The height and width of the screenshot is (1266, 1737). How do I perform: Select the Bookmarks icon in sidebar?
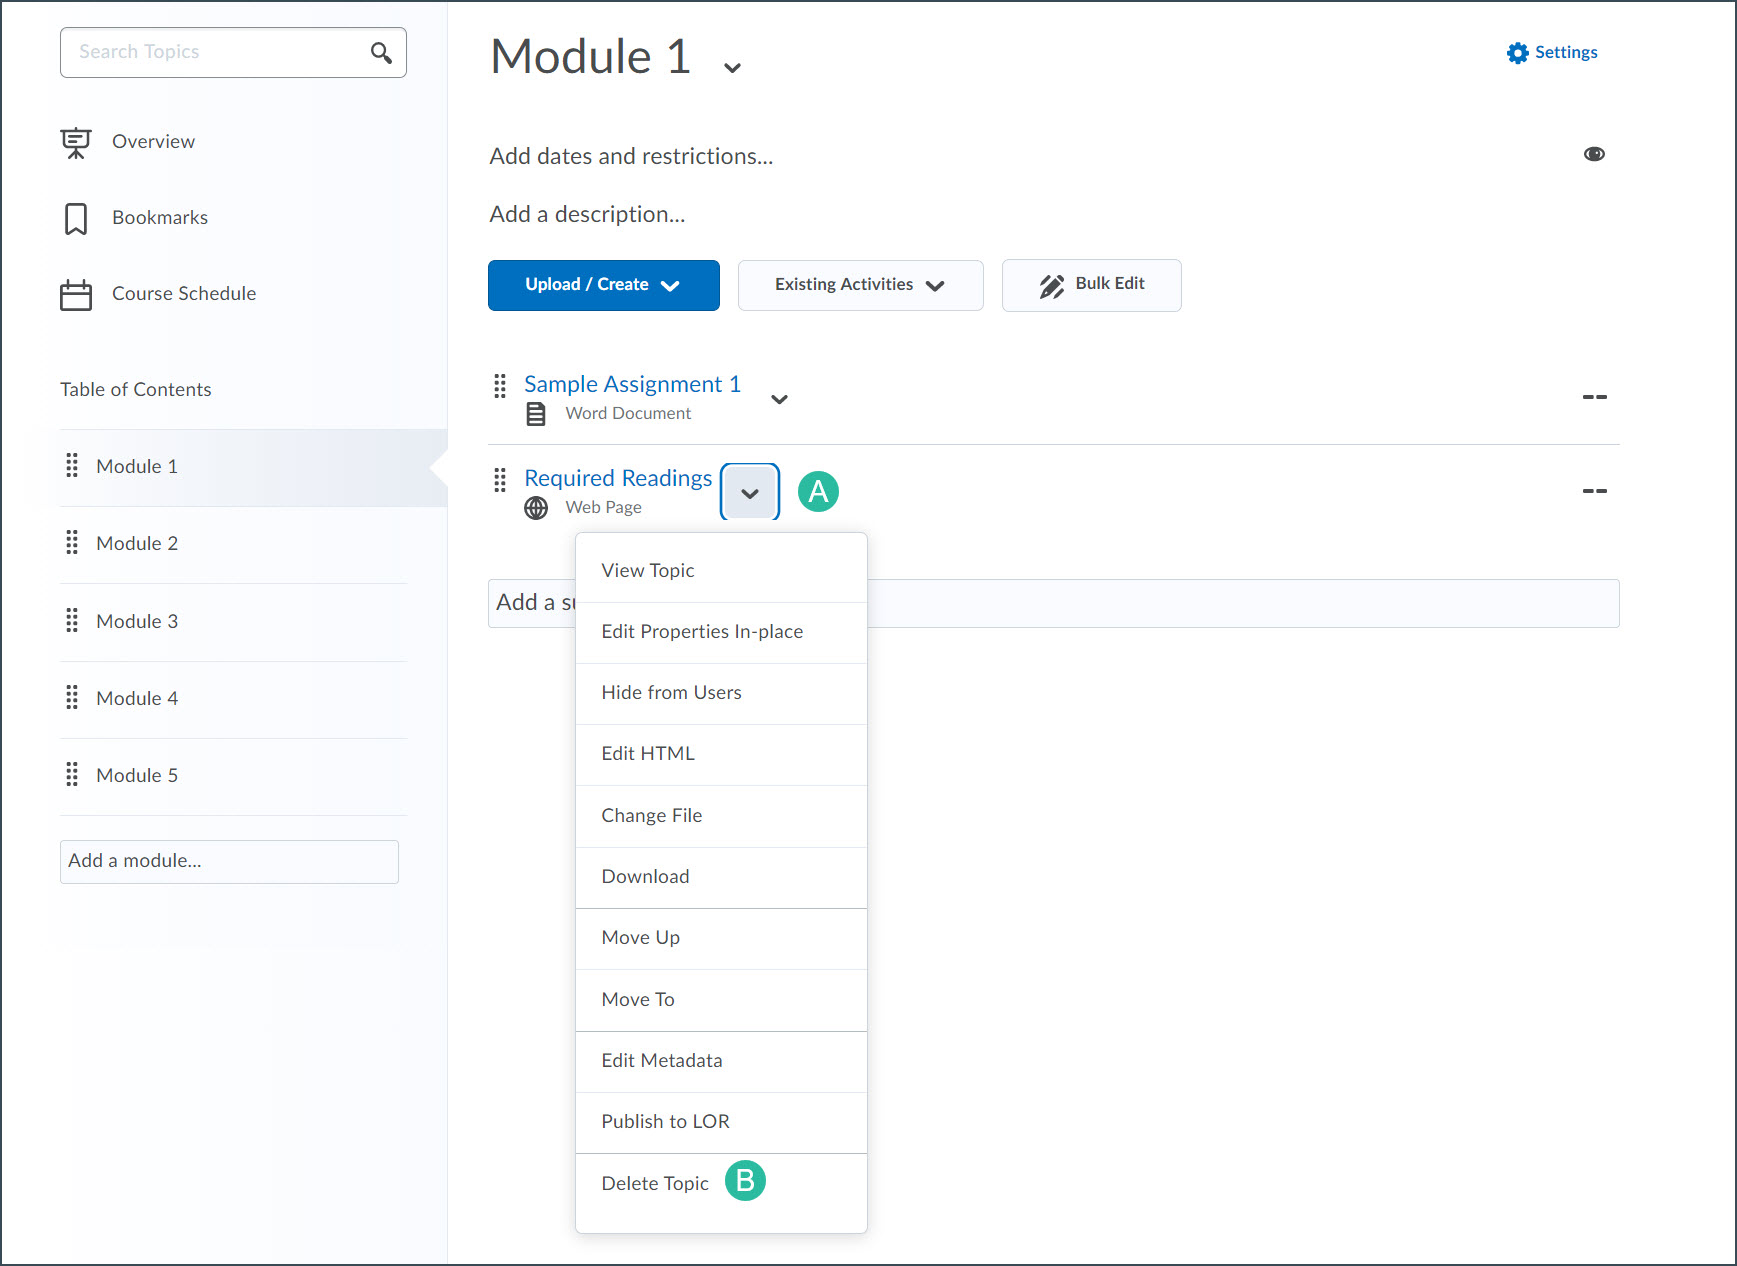point(76,218)
